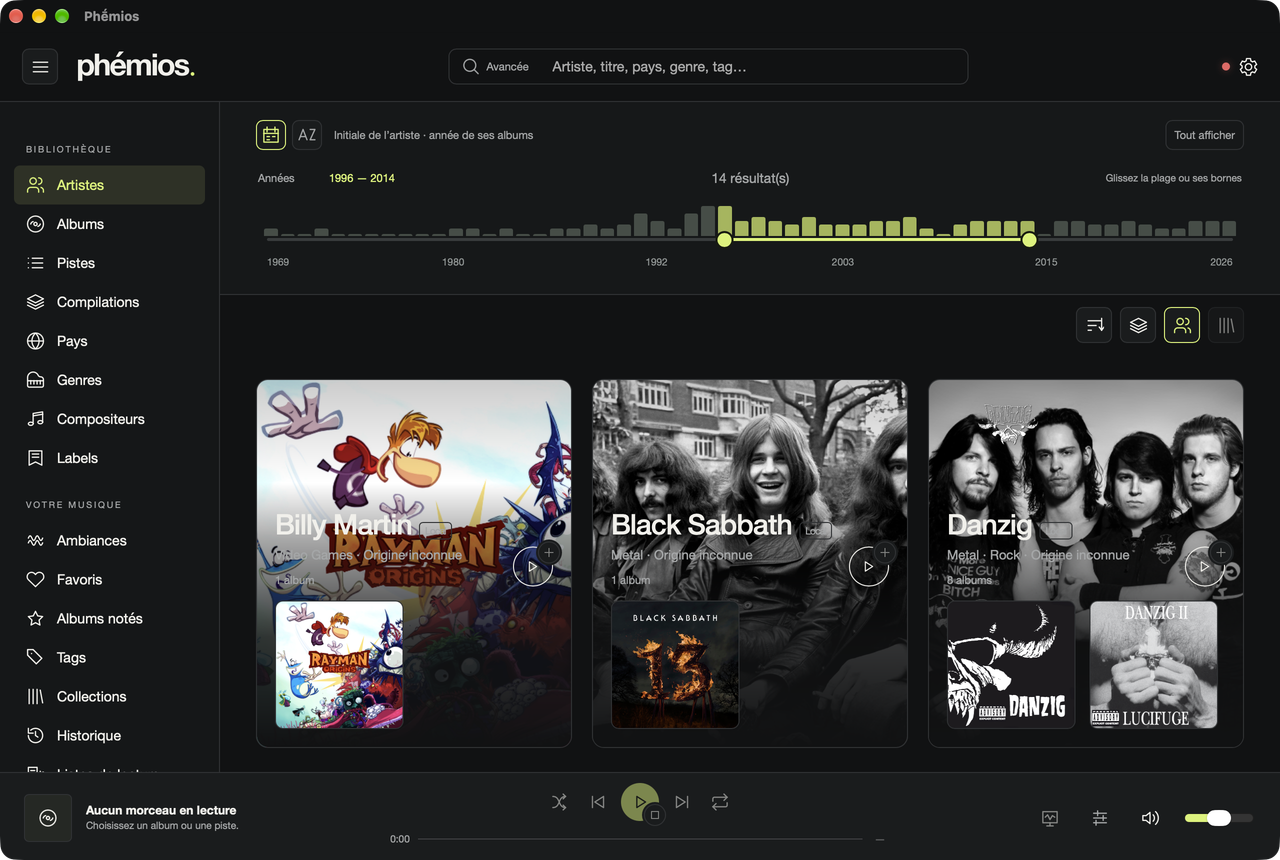Click the right handle of the year range slider

(x=1029, y=240)
